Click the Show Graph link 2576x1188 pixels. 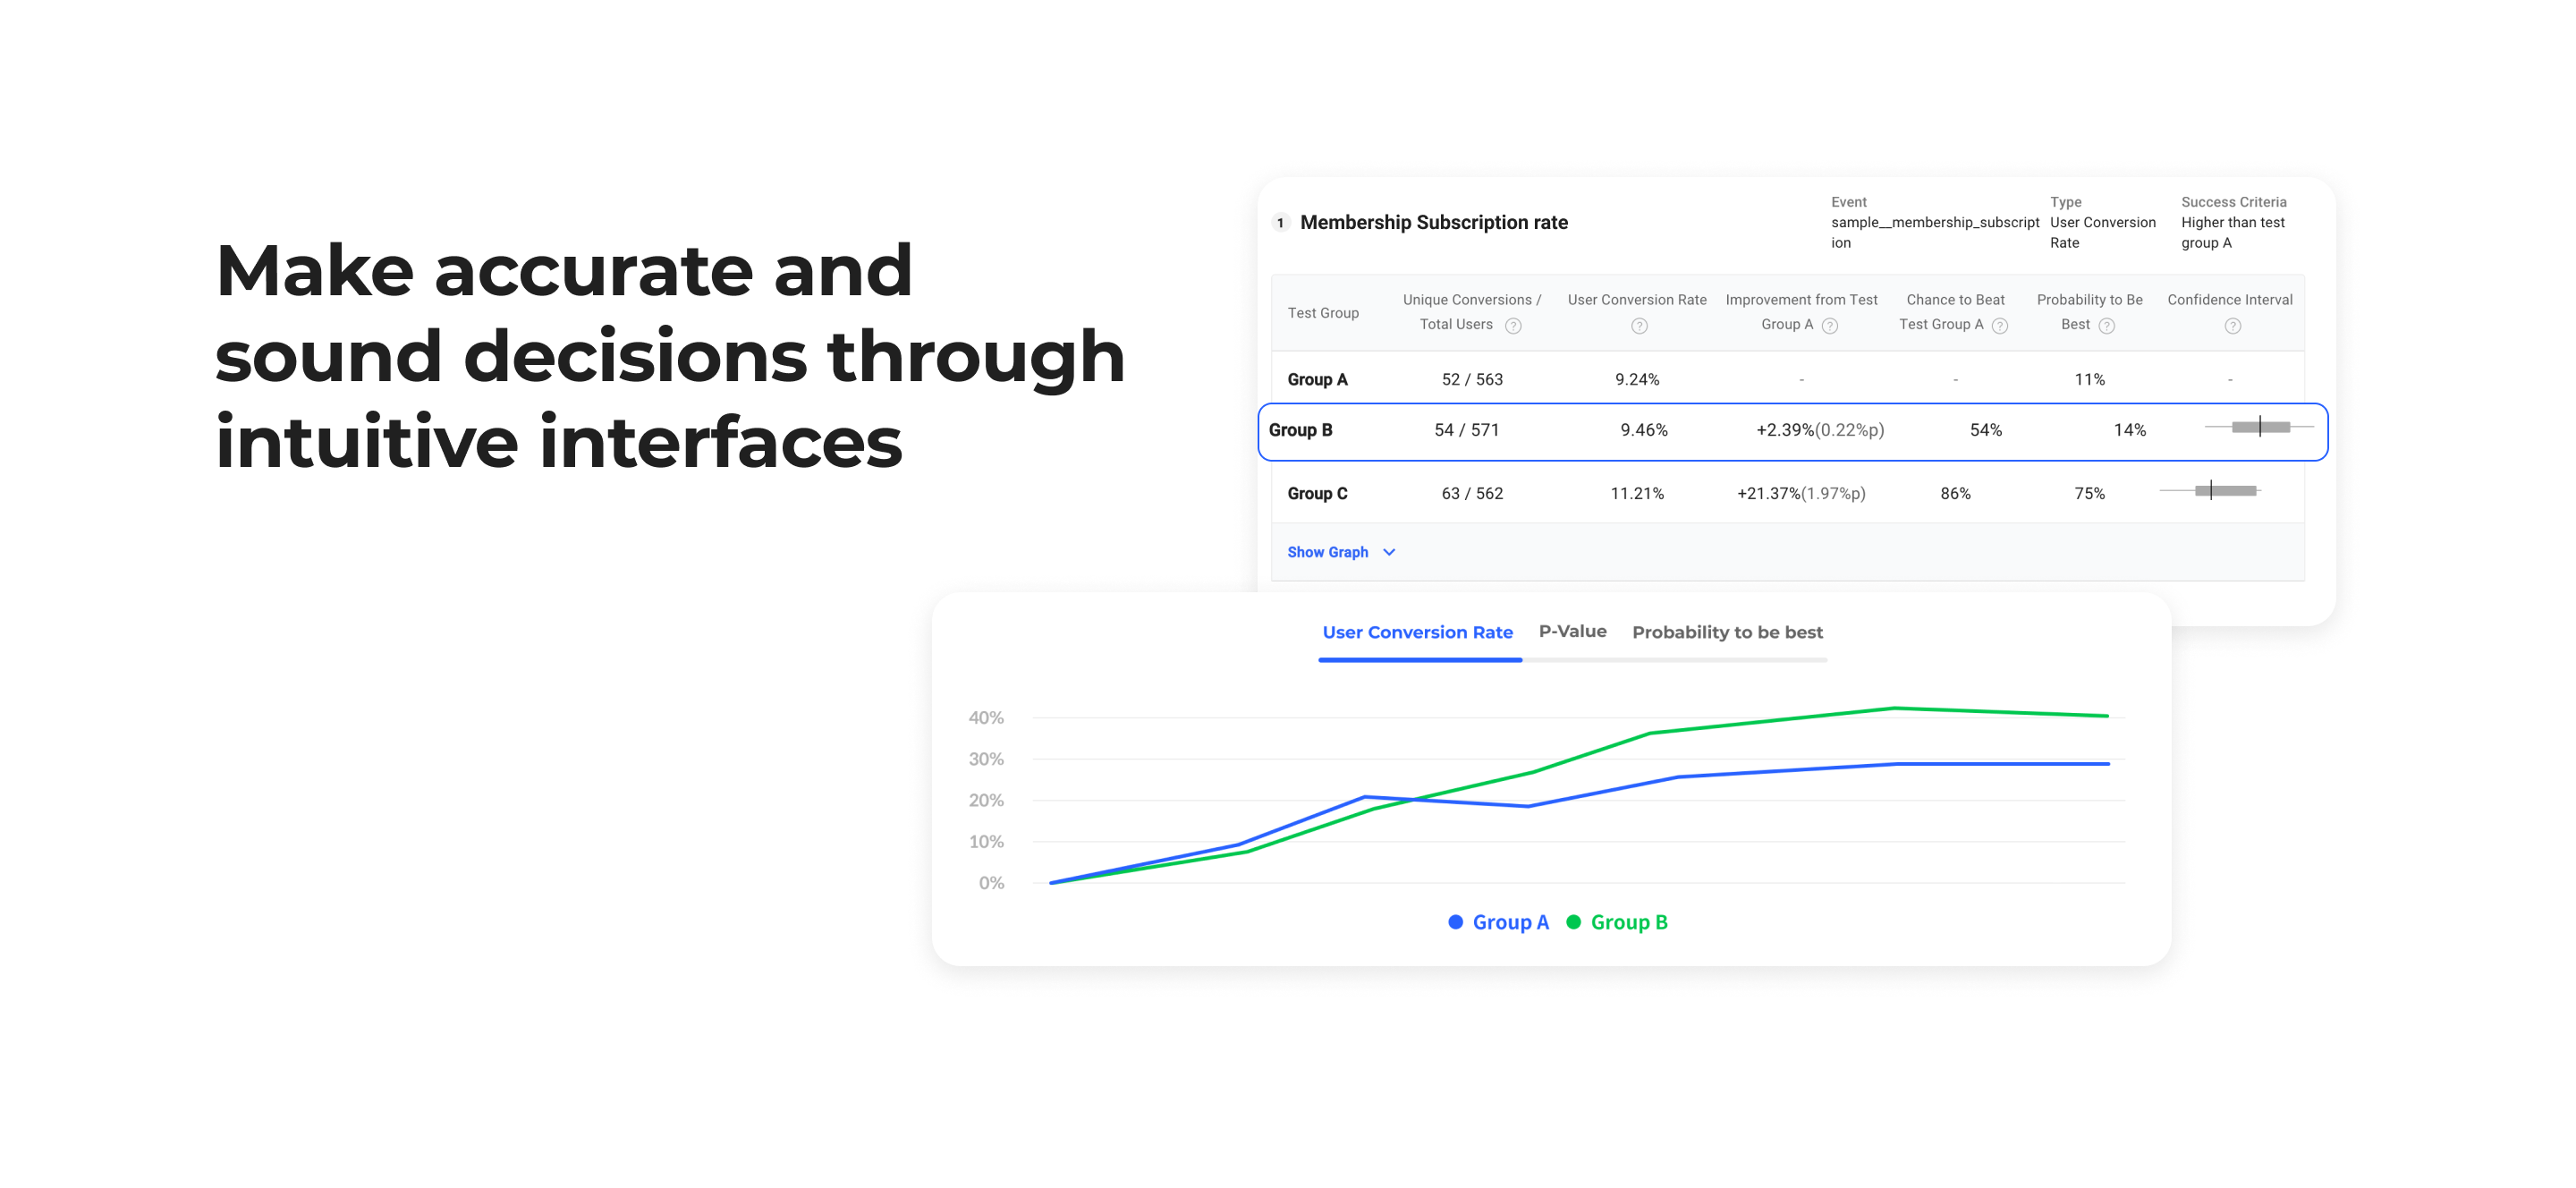[1327, 552]
